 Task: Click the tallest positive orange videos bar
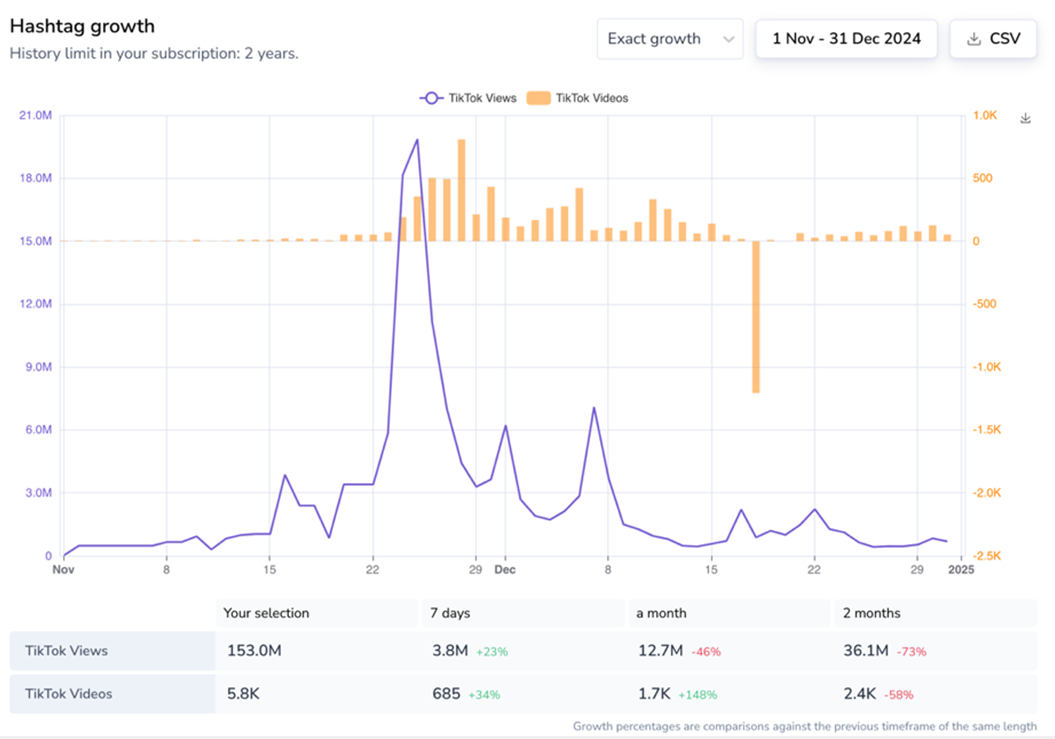point(461,190)
